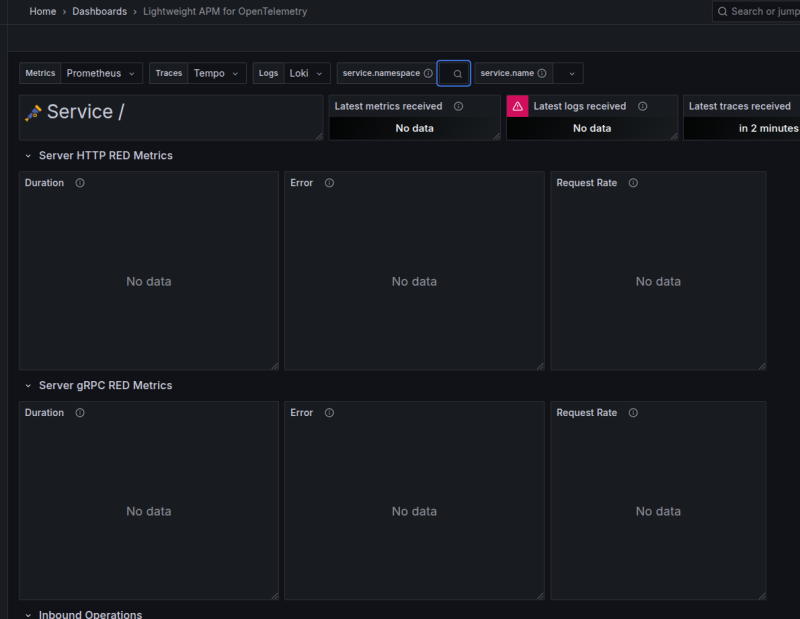Click info icon on Latest metrics received panel

pos(458,106)
